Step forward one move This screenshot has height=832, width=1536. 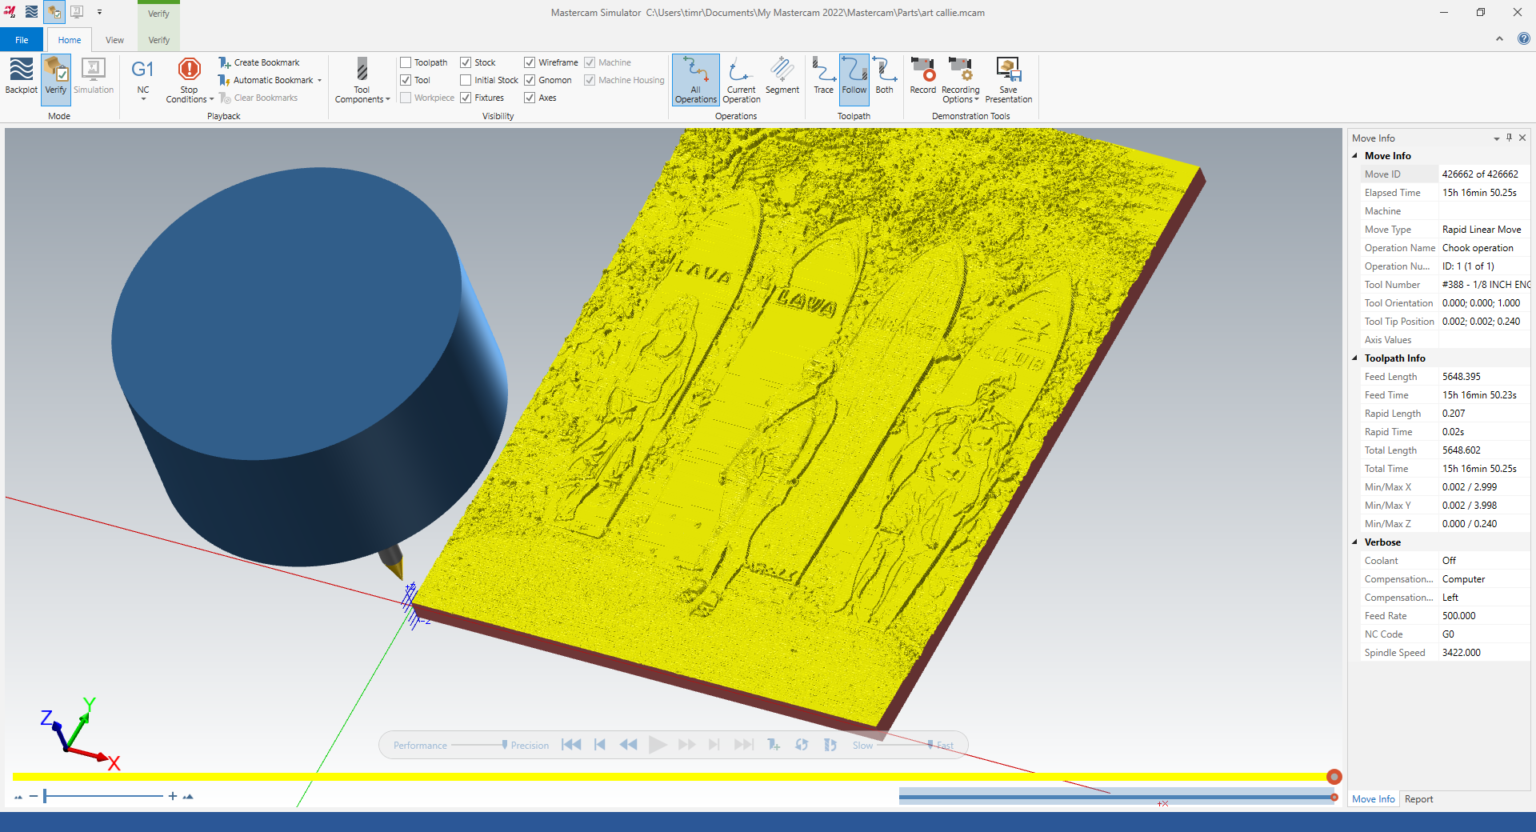pos(714,745)
